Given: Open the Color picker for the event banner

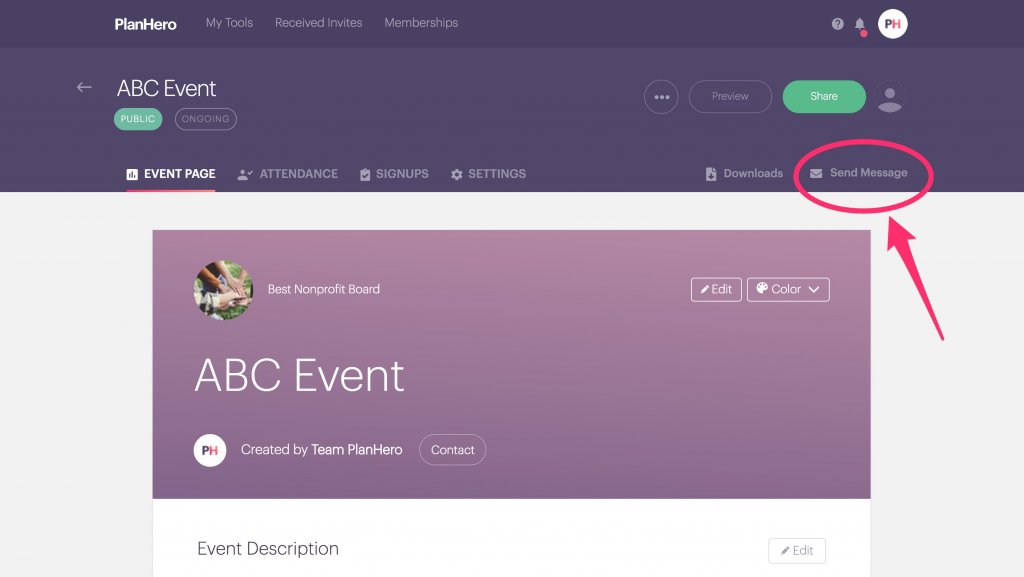Looking at the screenshot, I should click(x=788, y=289).
